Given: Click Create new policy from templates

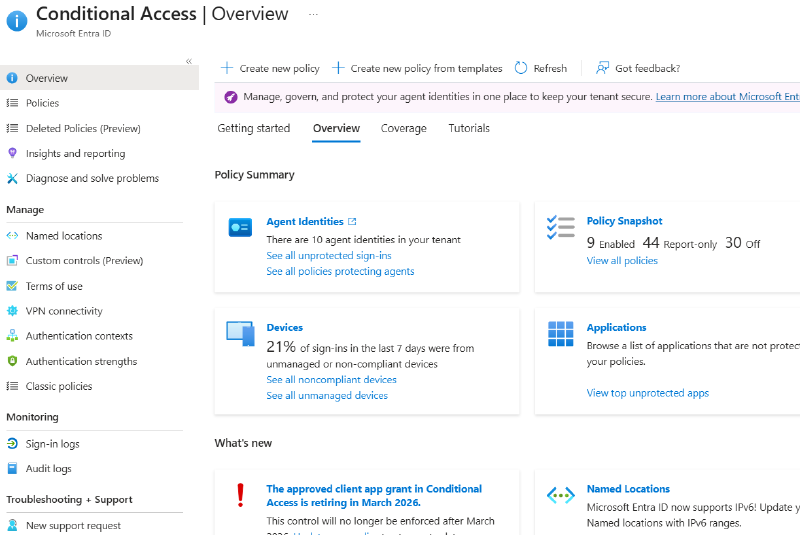Looking at the screenshot, I should [426, 68].
